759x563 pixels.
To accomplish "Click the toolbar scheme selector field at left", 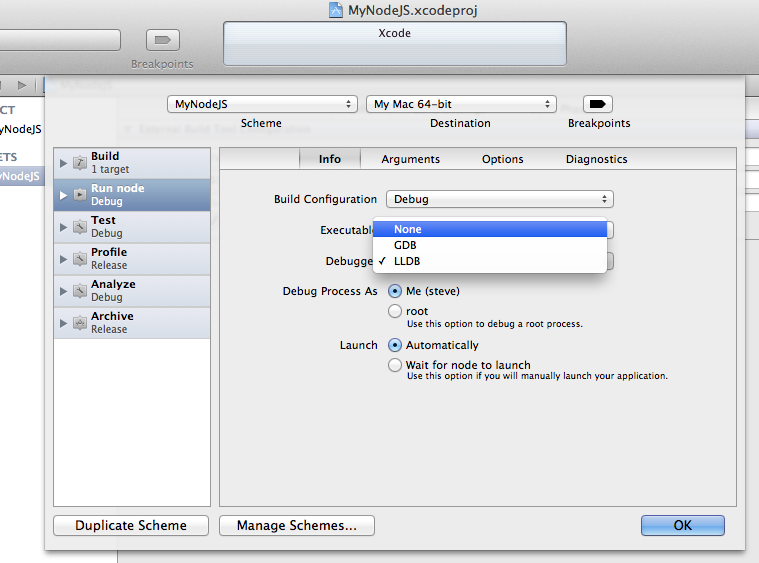I will click(x=60, y=40).
